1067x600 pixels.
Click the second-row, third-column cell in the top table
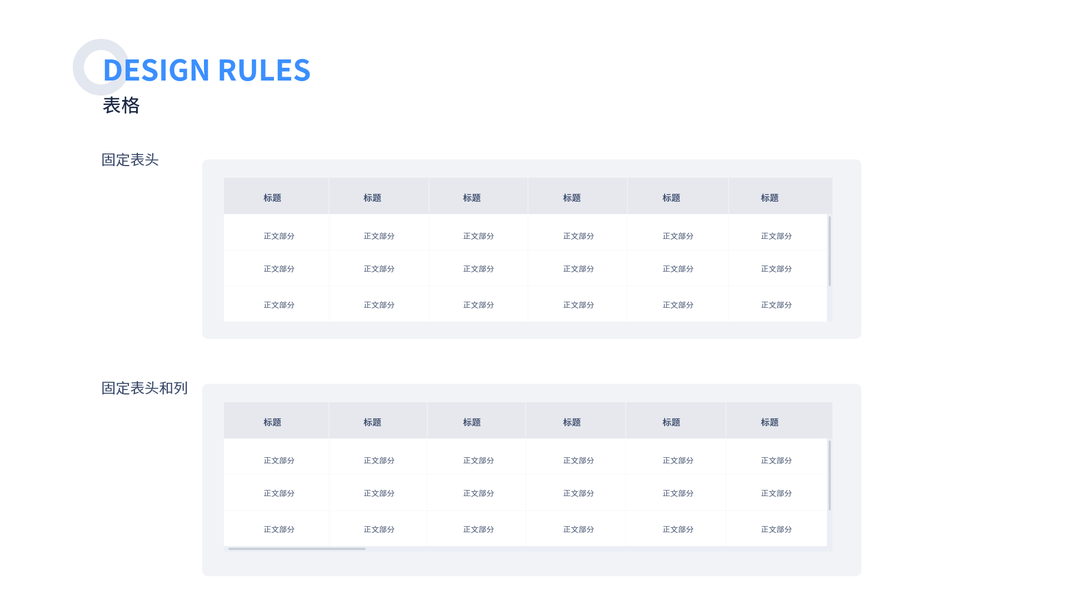pos(478,269)
